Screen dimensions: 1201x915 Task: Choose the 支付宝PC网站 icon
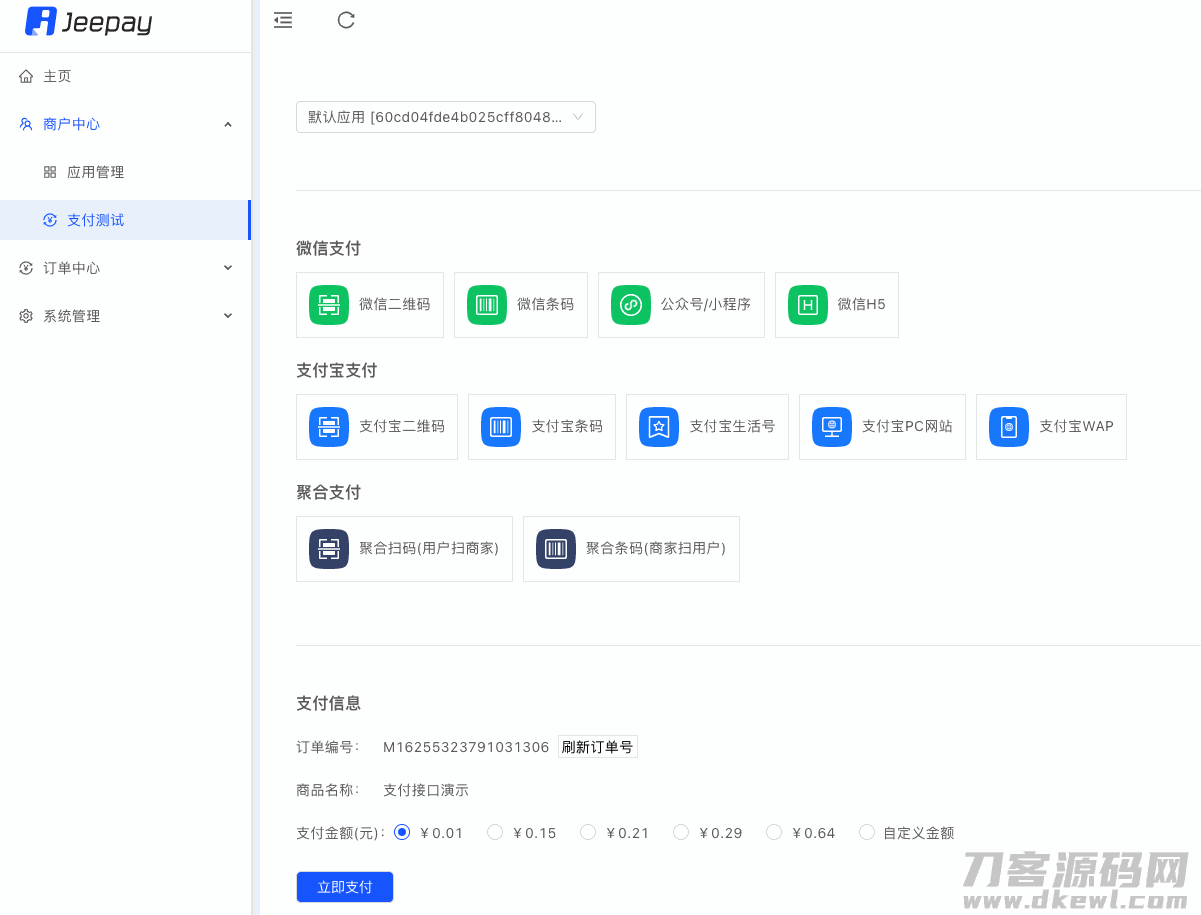click(x=832, y=427)
